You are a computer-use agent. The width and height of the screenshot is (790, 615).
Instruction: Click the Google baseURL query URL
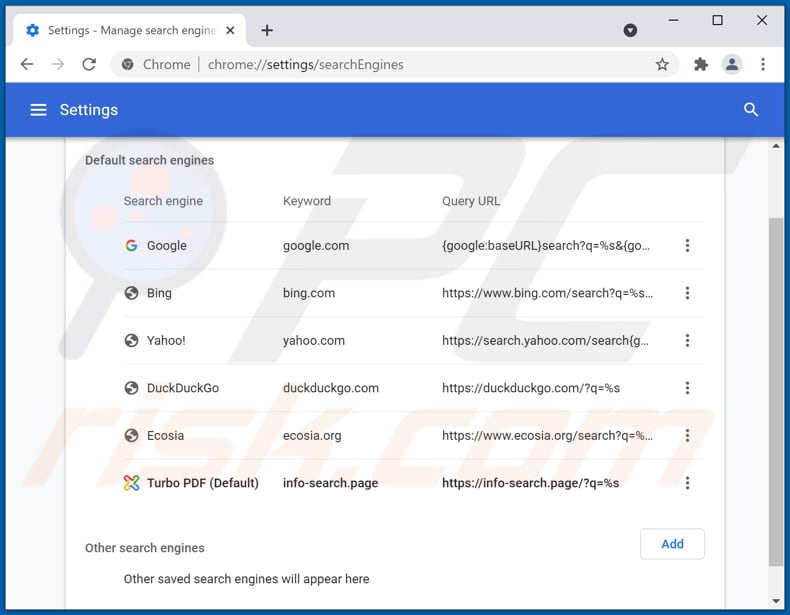point(546,246)
